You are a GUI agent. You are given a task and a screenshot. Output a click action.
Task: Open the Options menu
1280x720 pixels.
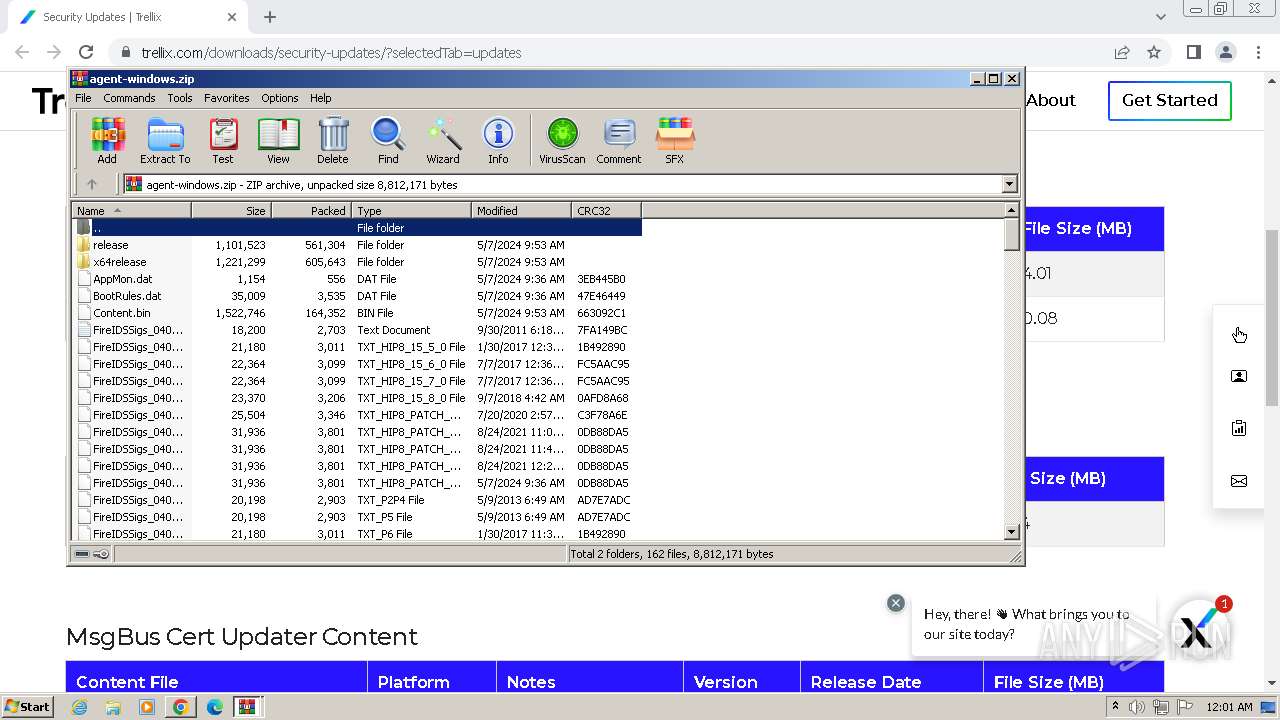[x=280, y=98]
